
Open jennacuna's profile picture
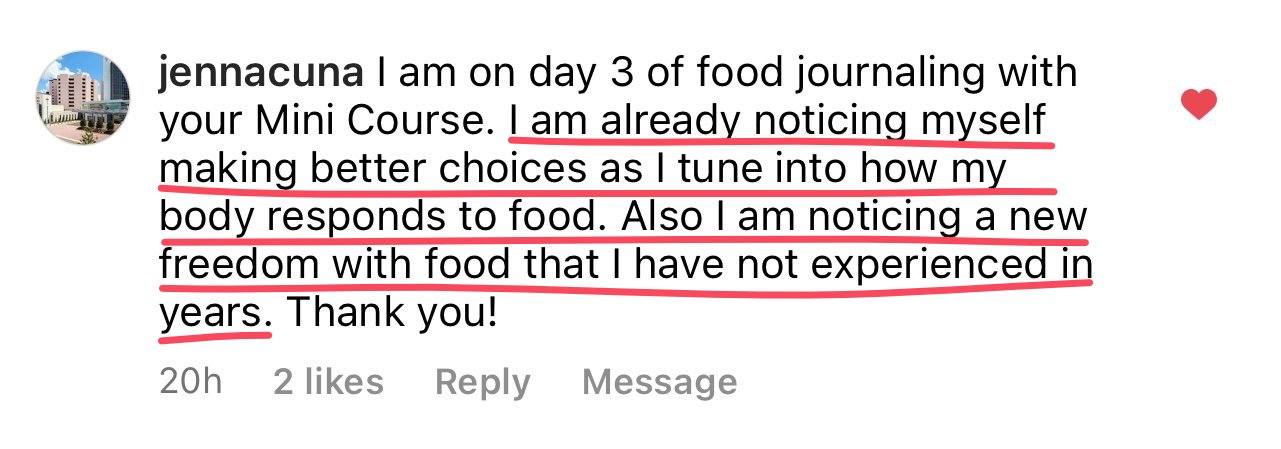pyautogui.click(x=83, y=97)
